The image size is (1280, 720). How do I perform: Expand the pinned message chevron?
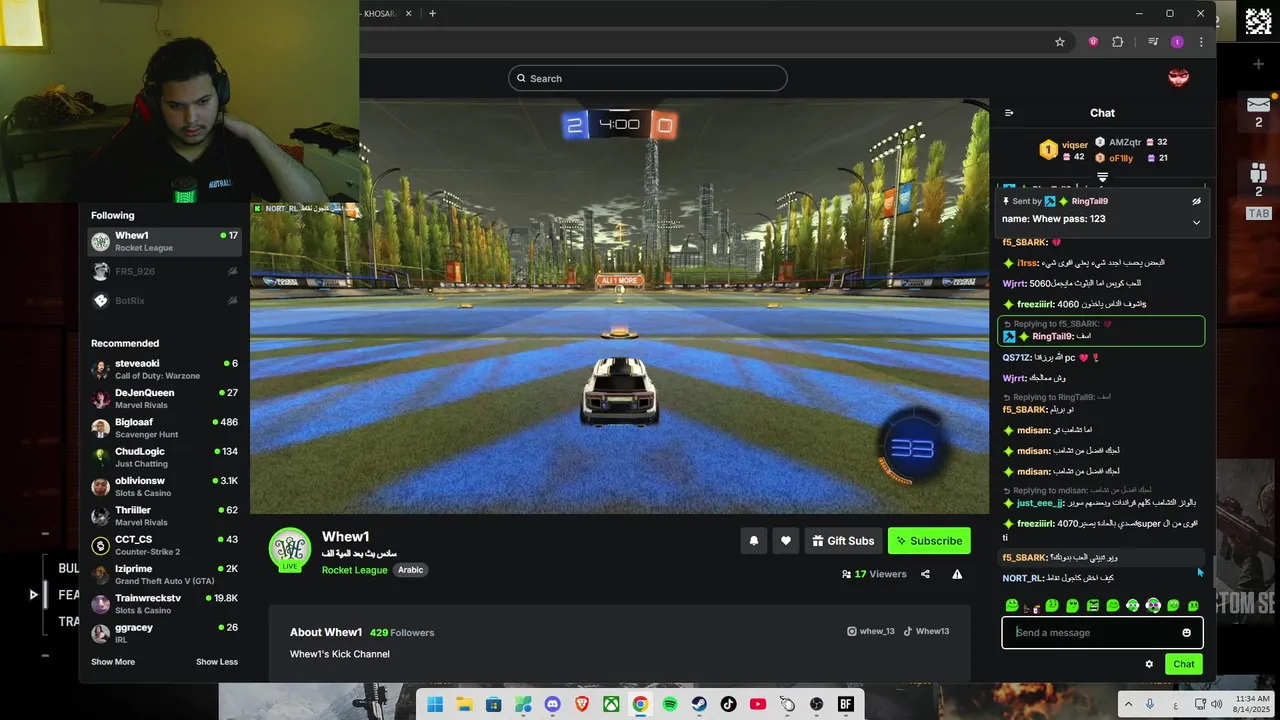(1196, 222)
